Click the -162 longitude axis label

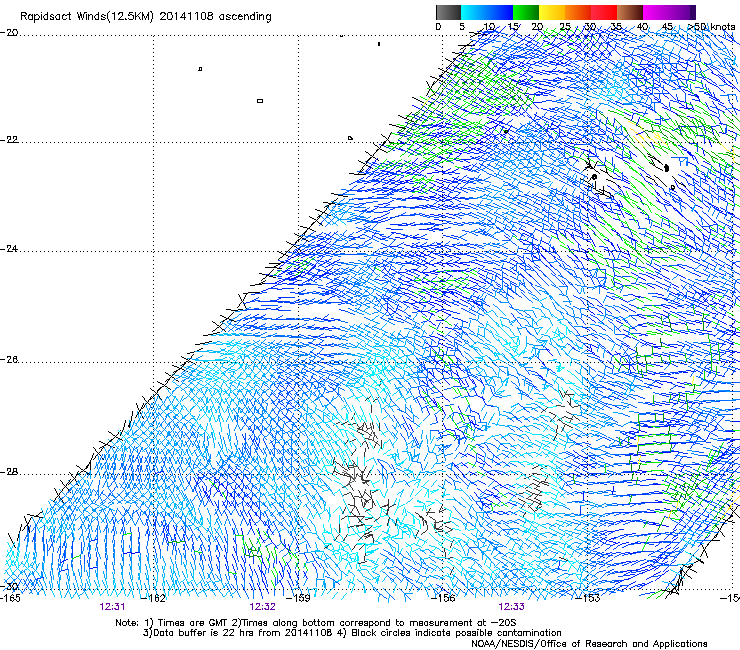(154, 598)
